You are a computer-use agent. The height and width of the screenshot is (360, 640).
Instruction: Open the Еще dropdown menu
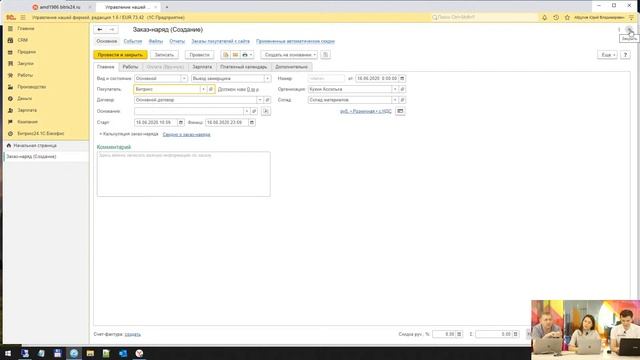click(x=607, y=55)
